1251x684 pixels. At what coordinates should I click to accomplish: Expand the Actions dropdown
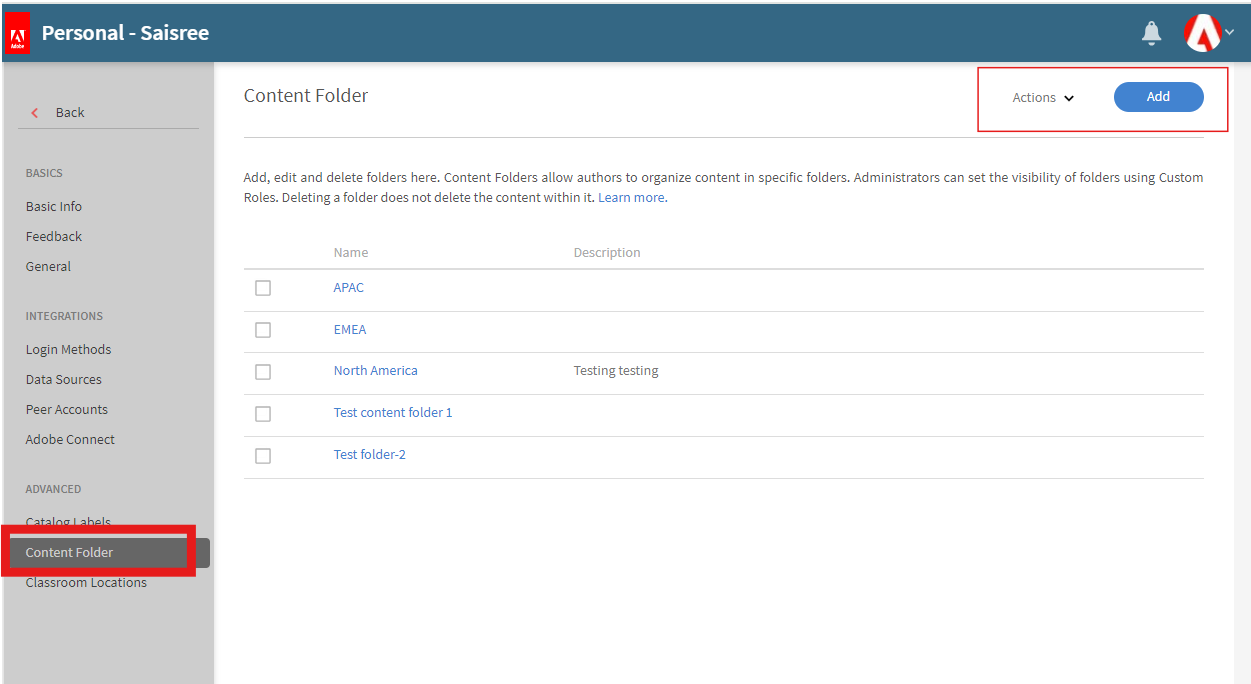(1043, 98)
